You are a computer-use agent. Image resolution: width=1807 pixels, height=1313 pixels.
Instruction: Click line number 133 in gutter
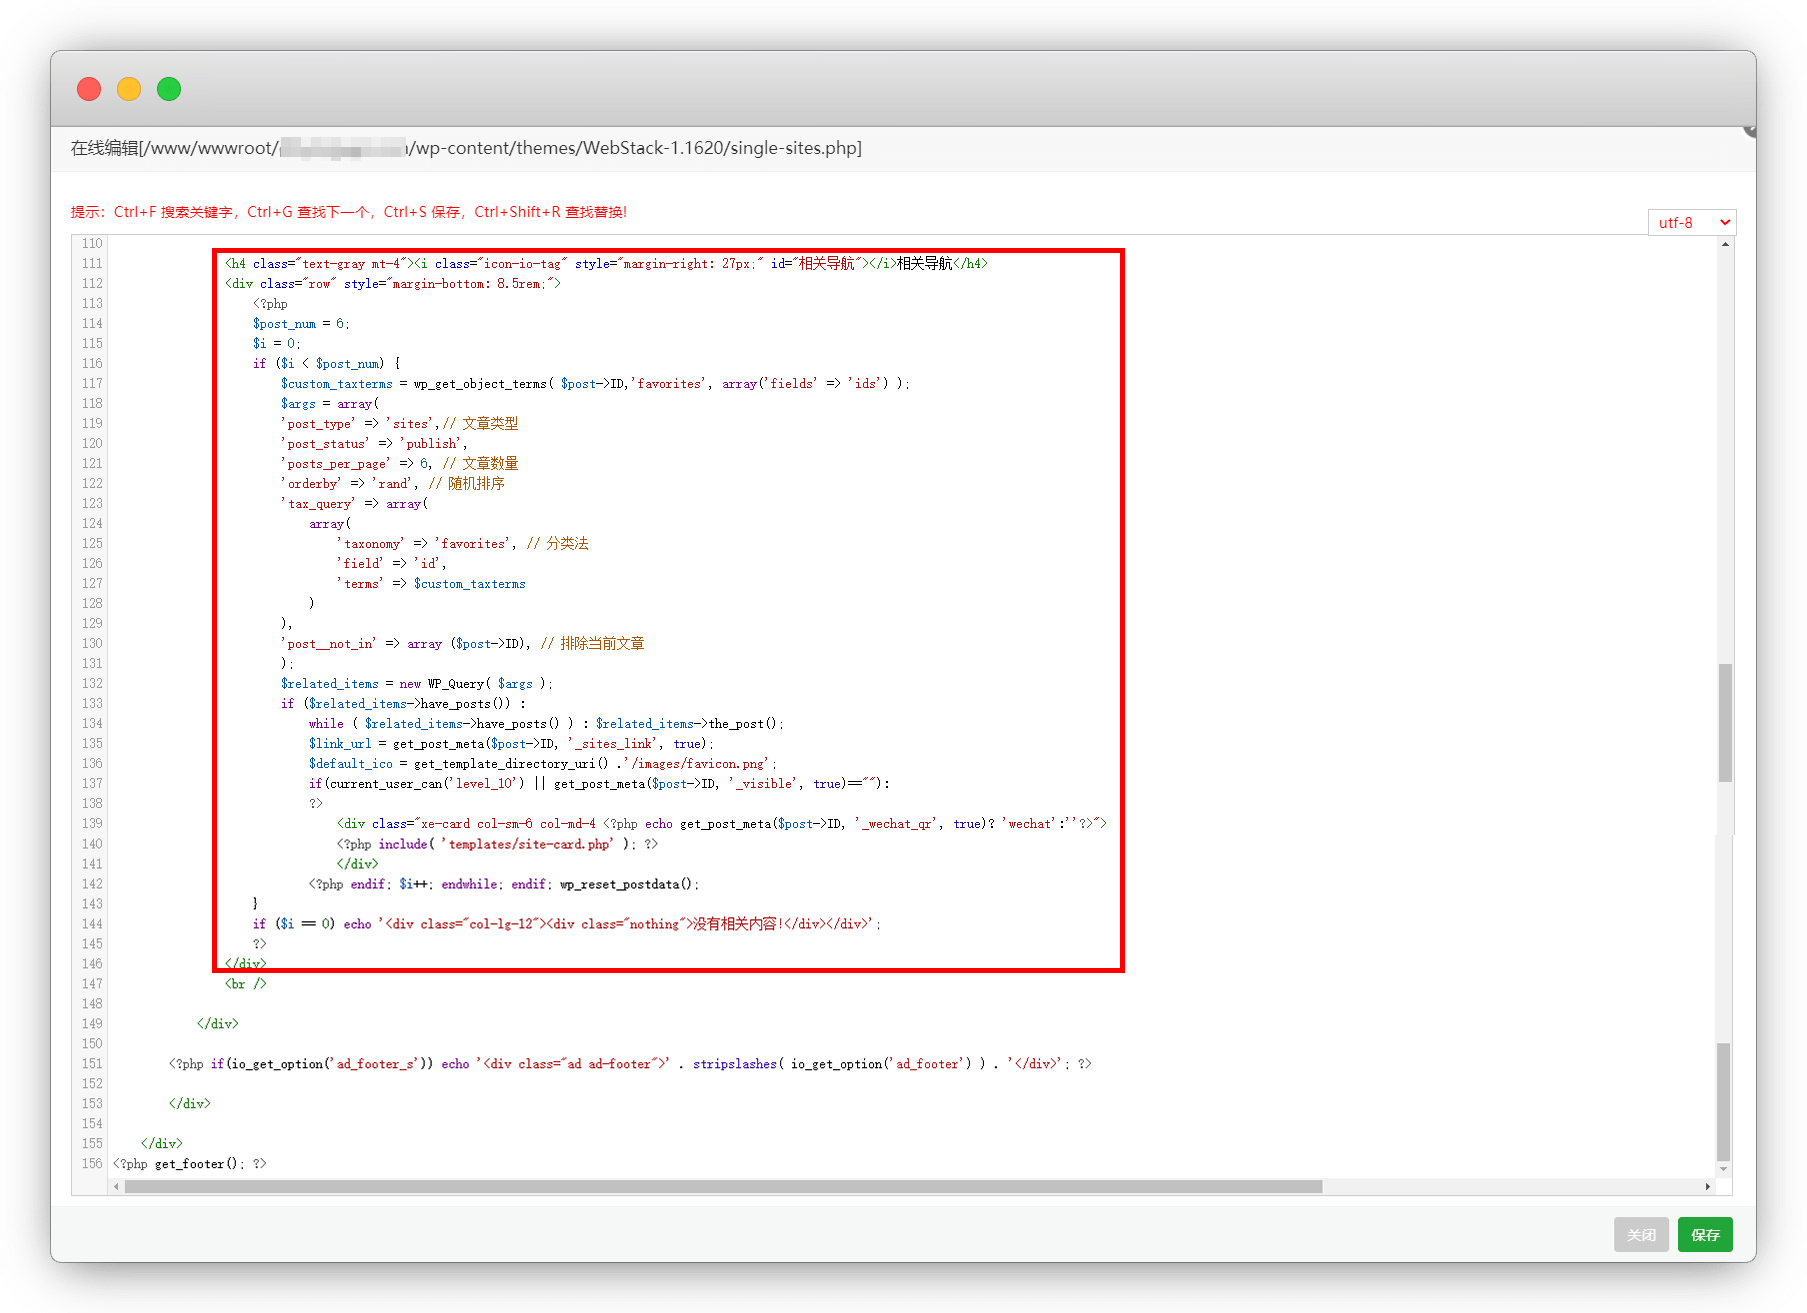pyautogui.click(x=92, y=704)
